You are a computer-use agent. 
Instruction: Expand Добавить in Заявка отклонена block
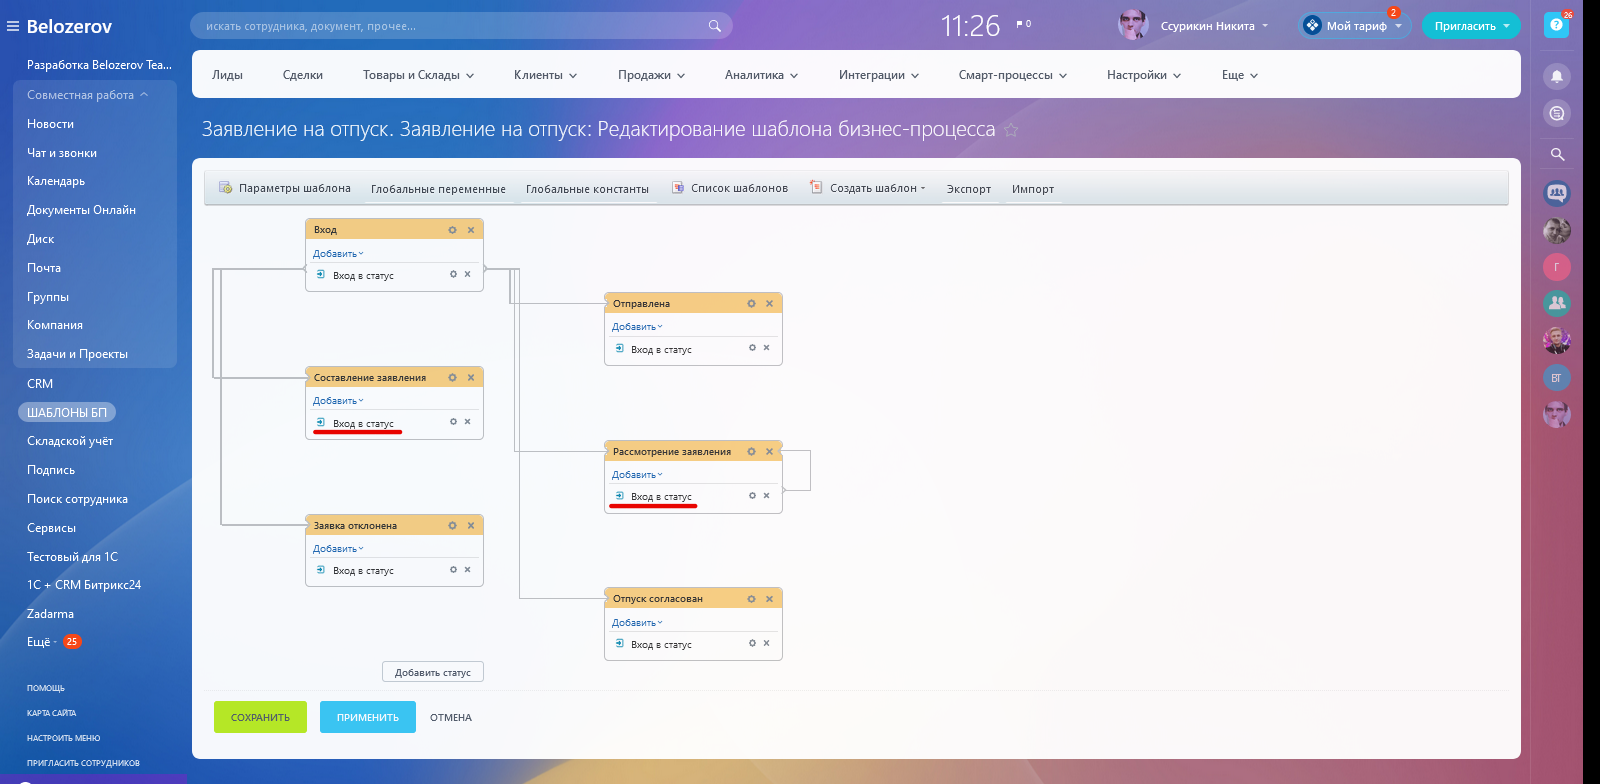(338, 549)
